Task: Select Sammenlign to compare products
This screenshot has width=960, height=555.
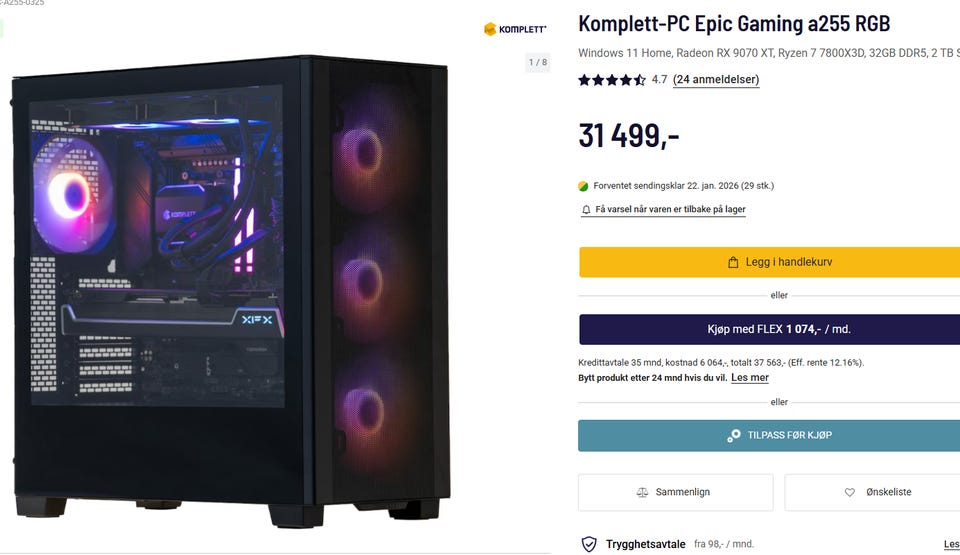Action: click(x=676, y=492)
